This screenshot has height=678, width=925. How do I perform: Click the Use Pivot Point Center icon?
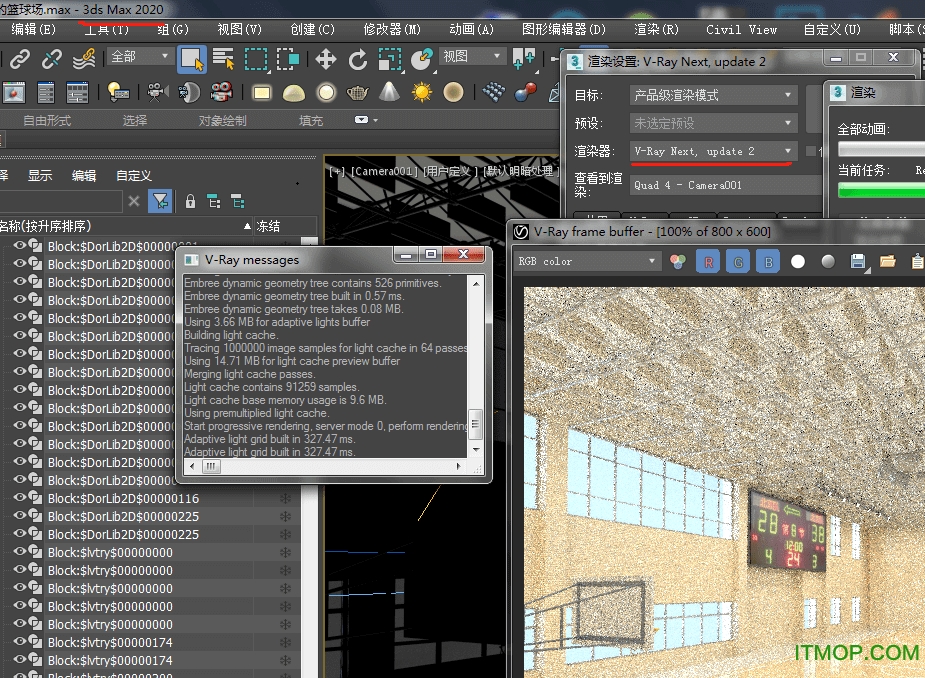click(x=523, y=59)
